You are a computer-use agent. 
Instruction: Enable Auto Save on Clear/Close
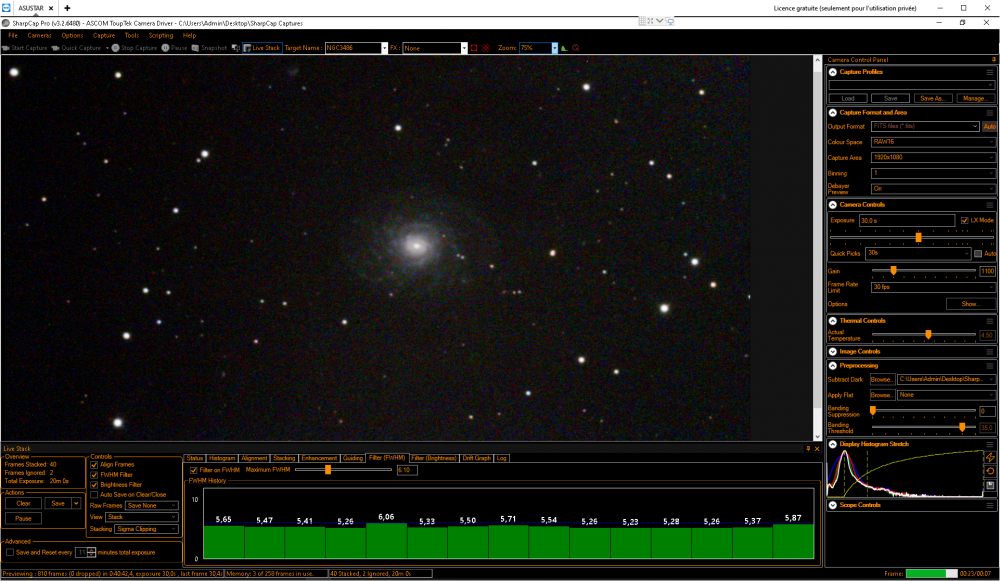(x=94, y=494)
